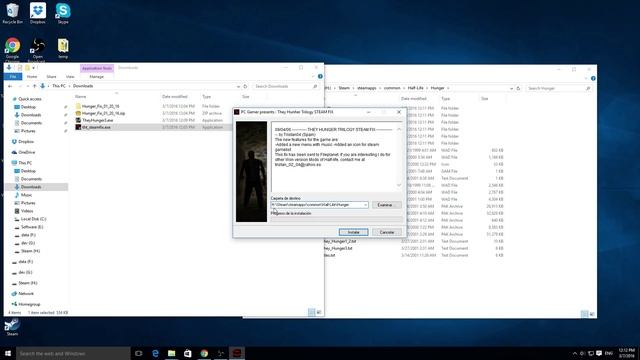Open the Recycle Bin desktop icon

(x=12, y=13)
